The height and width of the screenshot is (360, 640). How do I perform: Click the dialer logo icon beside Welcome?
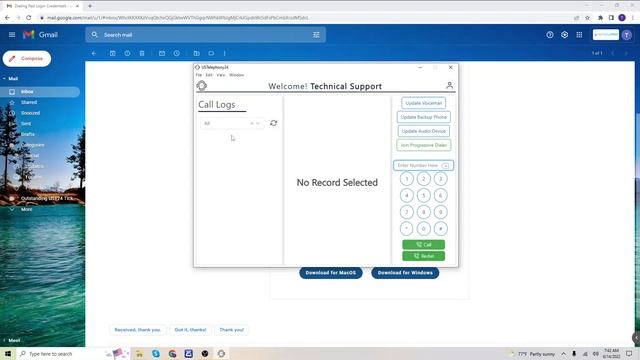[202, 86]
